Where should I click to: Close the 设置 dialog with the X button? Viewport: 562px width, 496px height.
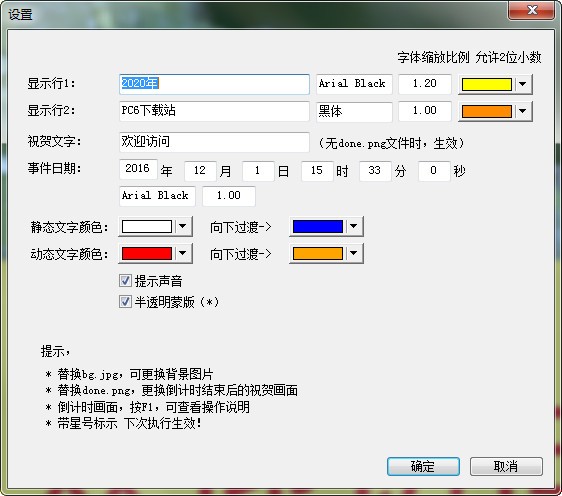531,10
